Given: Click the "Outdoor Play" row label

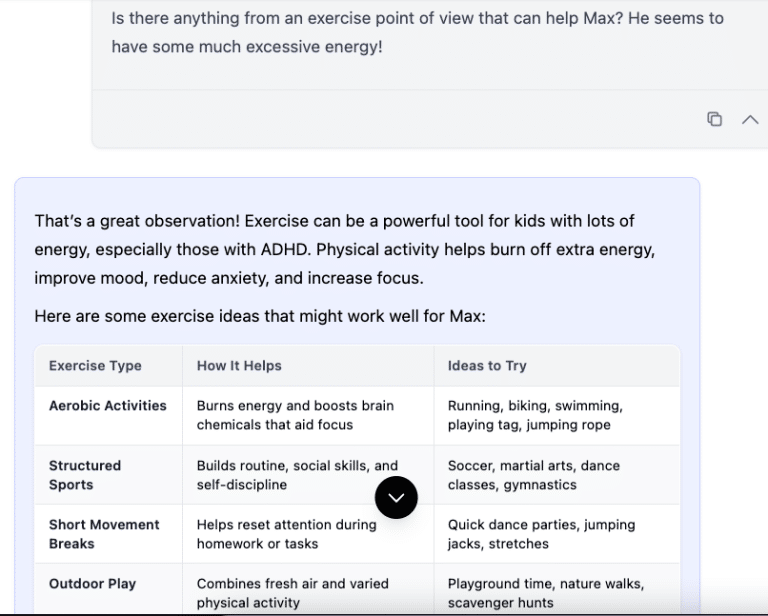Looking at the screenshot, I should (92, 584).
